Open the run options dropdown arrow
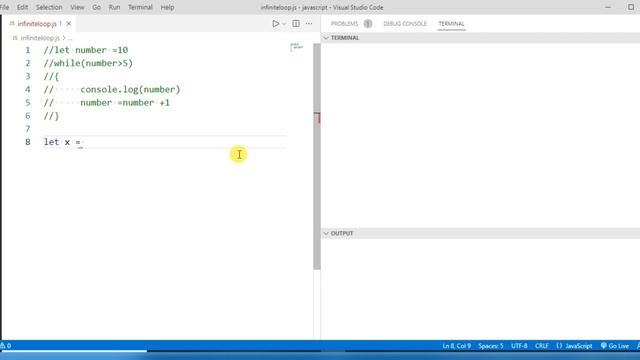 coord(284,24)
